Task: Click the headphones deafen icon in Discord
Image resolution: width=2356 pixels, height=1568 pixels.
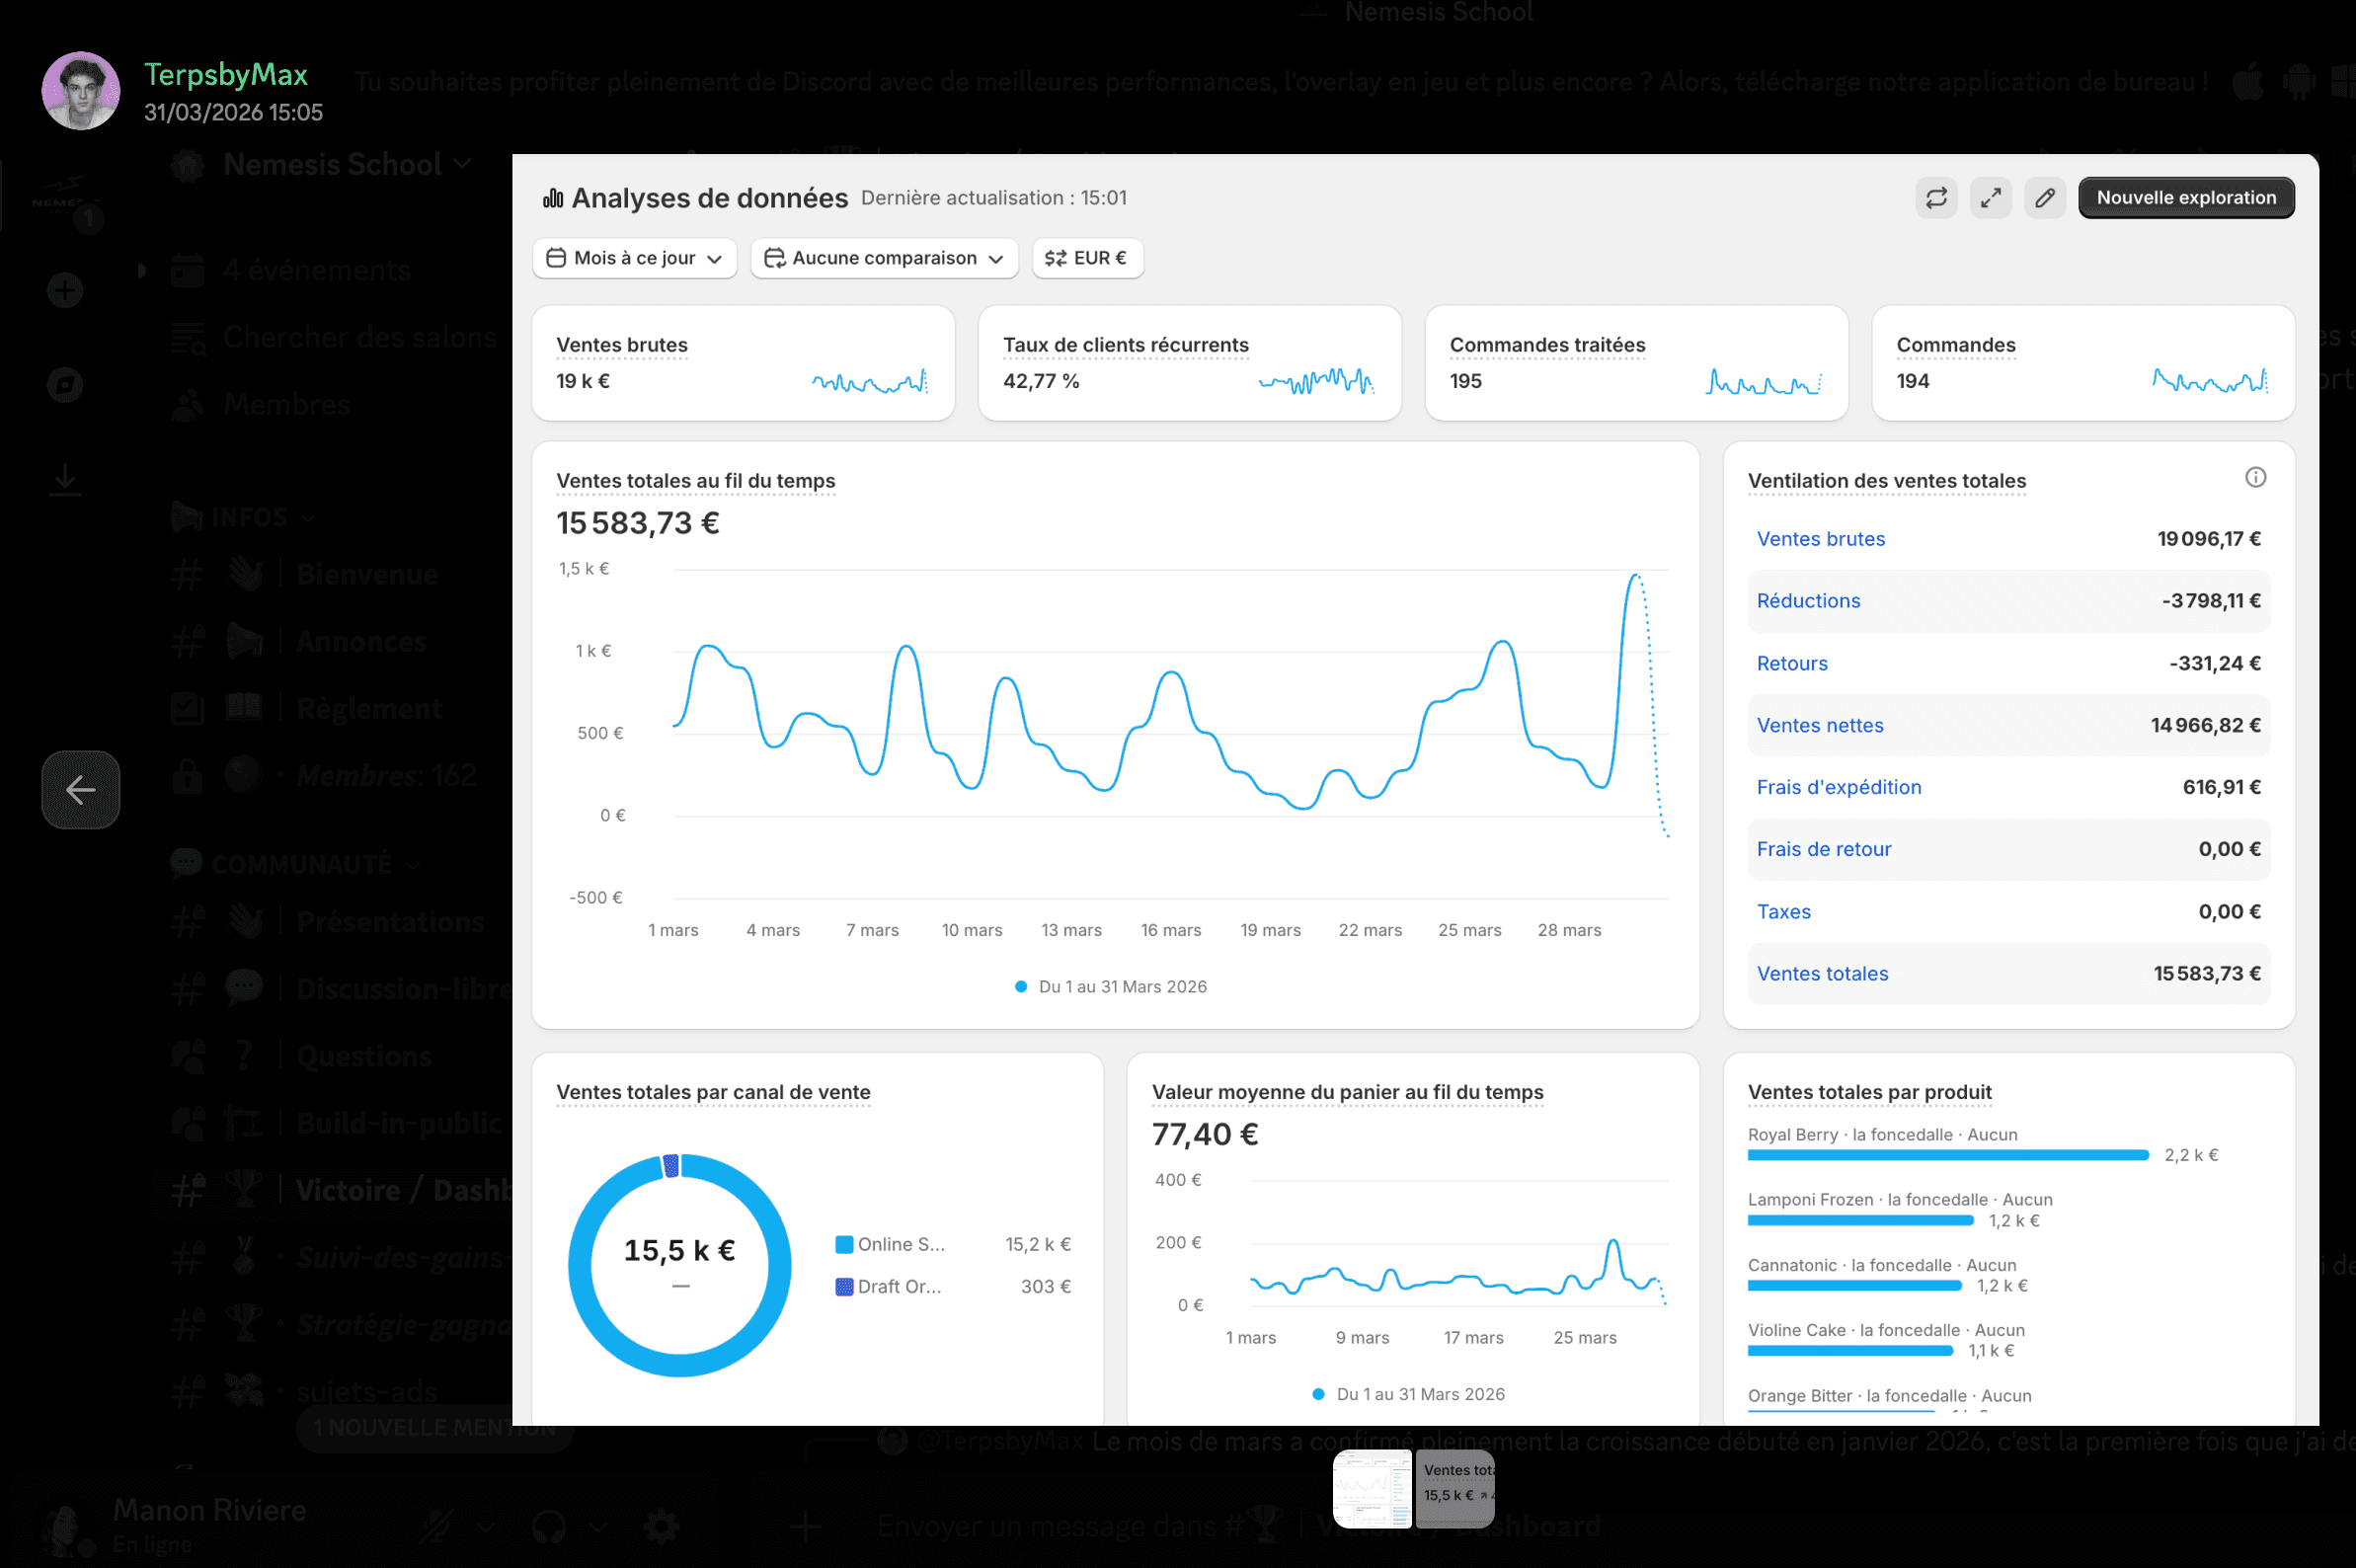Action: point(549,1527)
